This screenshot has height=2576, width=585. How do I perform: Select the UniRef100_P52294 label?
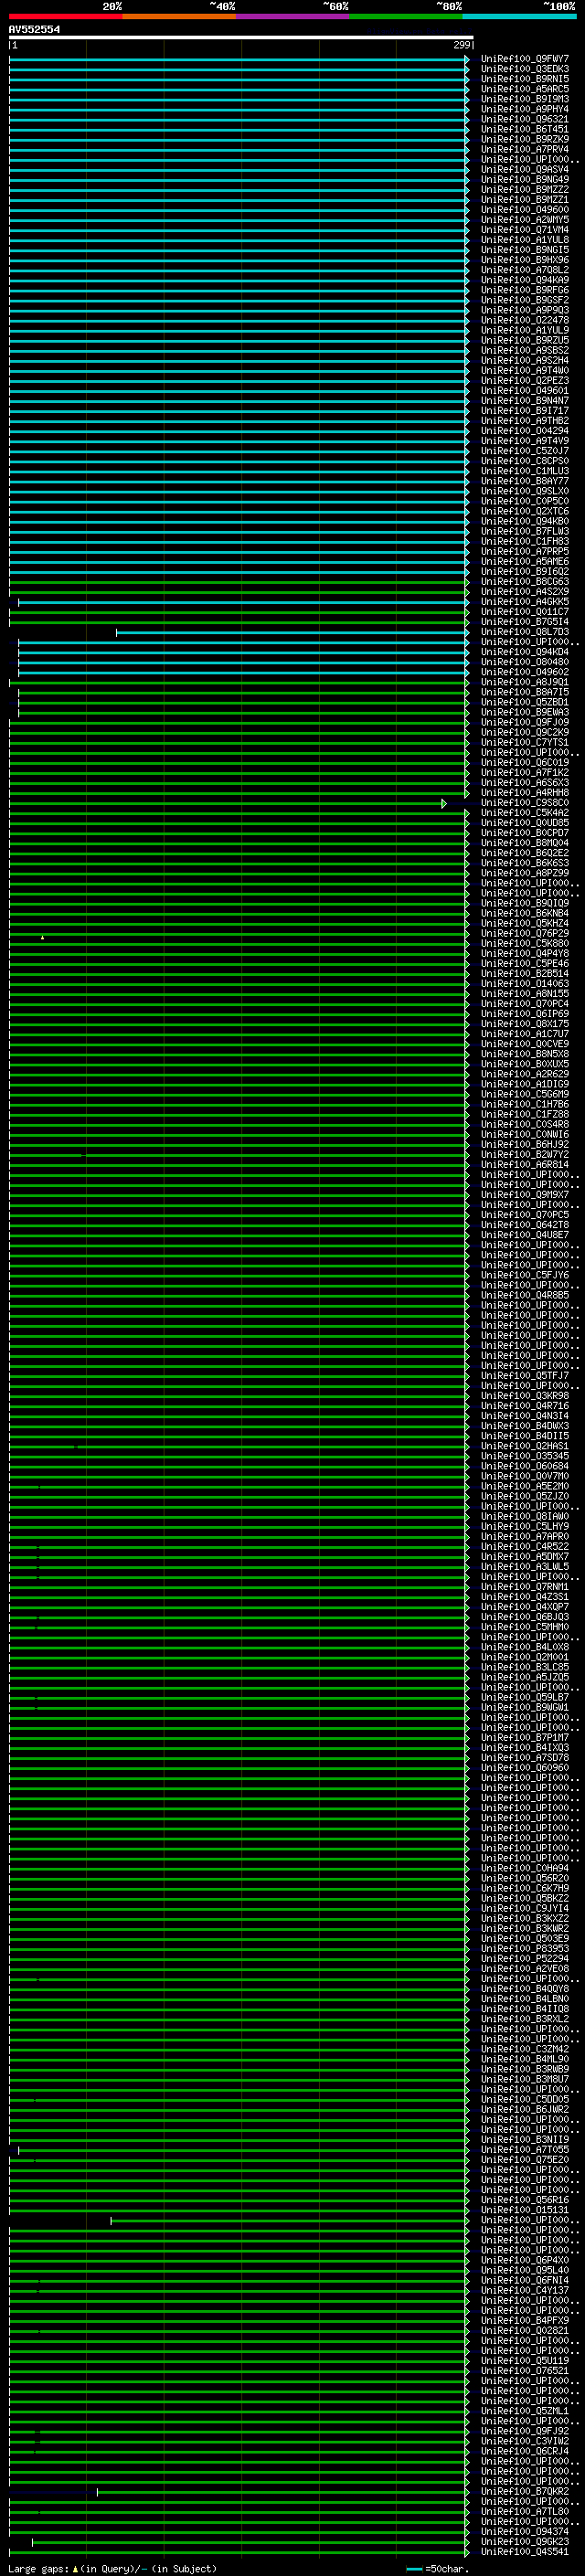pyautogui.click(x=525, y=1959)
